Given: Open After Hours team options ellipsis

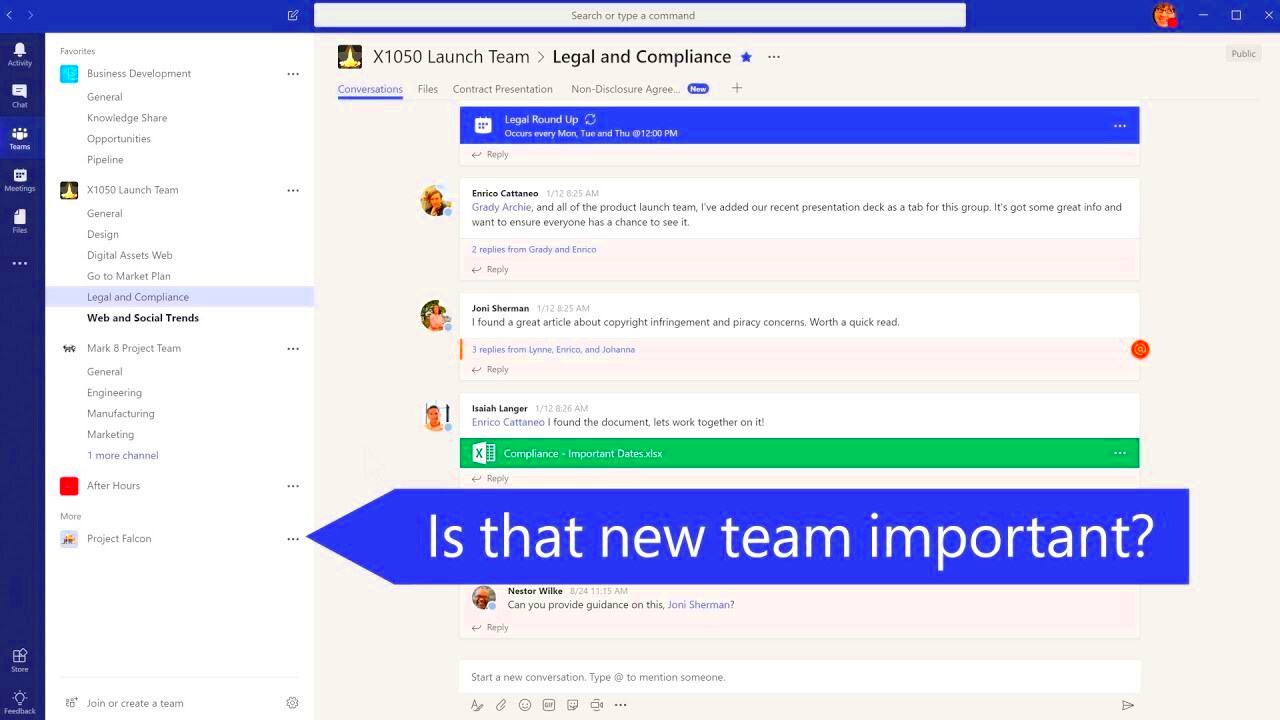Looking at the screenshot, I should click(293, 486).
